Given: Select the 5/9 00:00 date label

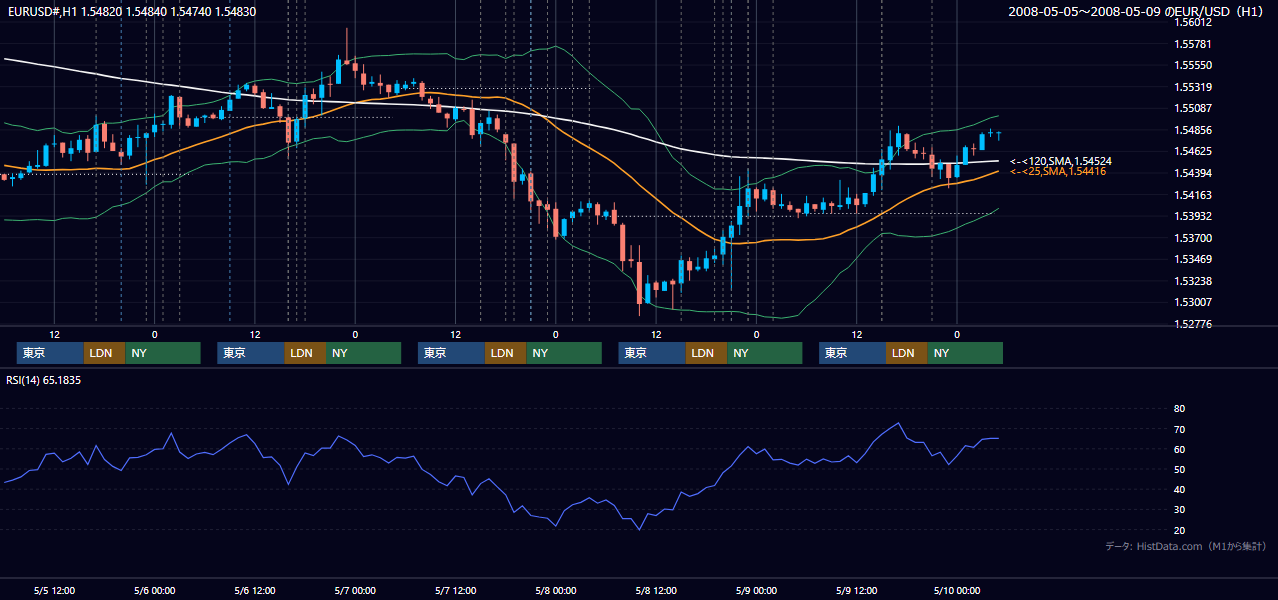Looking at the screenshot, I should [756, 590].
